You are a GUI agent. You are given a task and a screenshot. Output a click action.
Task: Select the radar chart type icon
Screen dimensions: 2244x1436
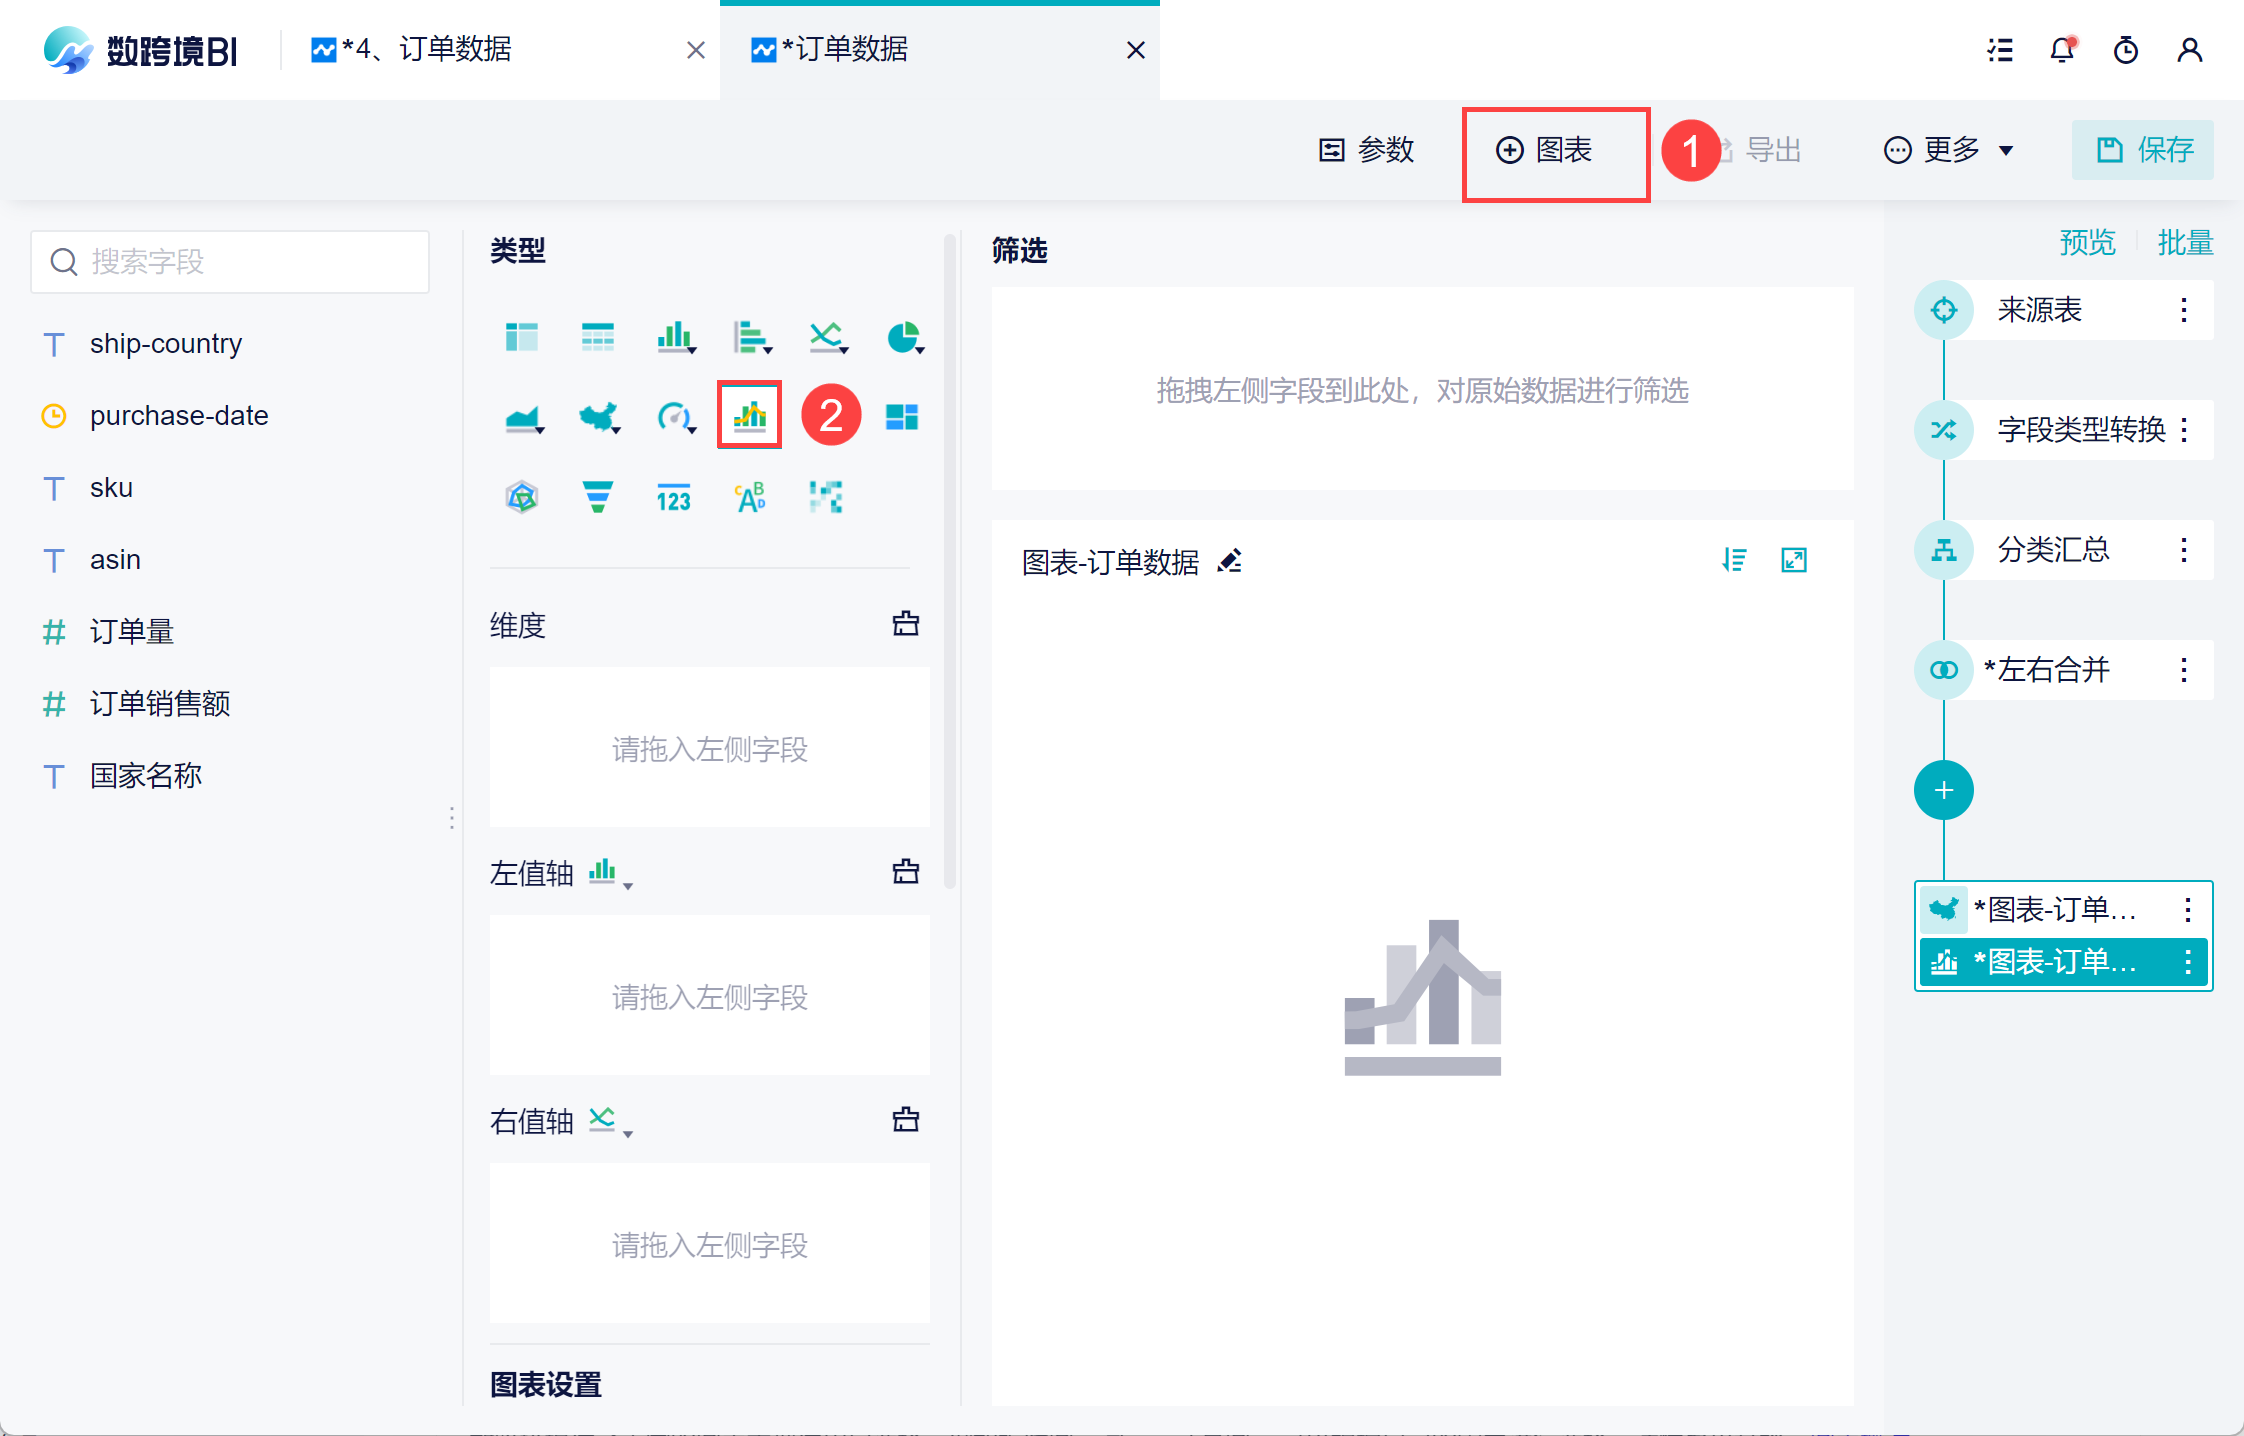tap(522, 497)
